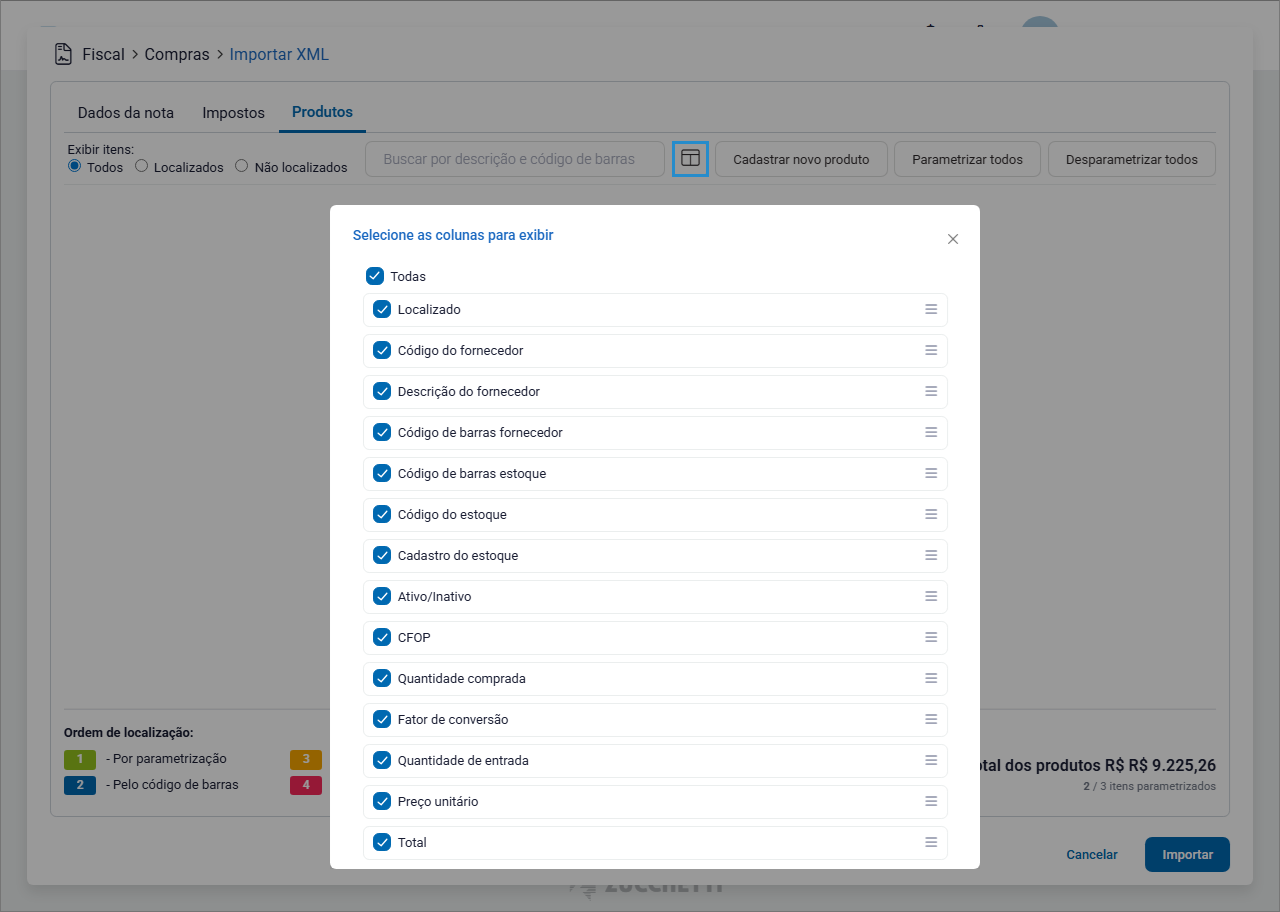Switch to the Dados da nota tab
Image resolution: width=1280 pixels, height=912 pixels.
point(126,113)
